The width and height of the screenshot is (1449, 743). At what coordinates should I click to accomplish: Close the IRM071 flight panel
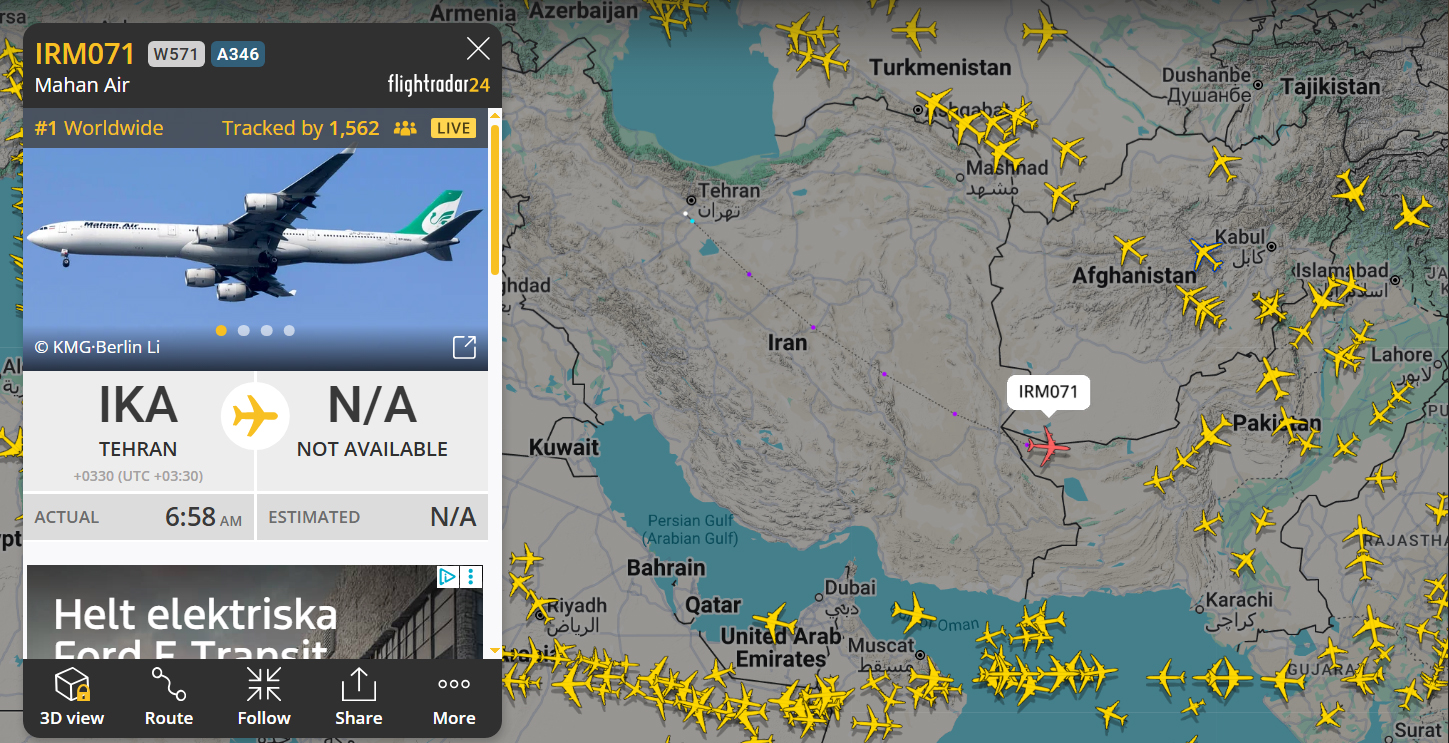(478, 49)
